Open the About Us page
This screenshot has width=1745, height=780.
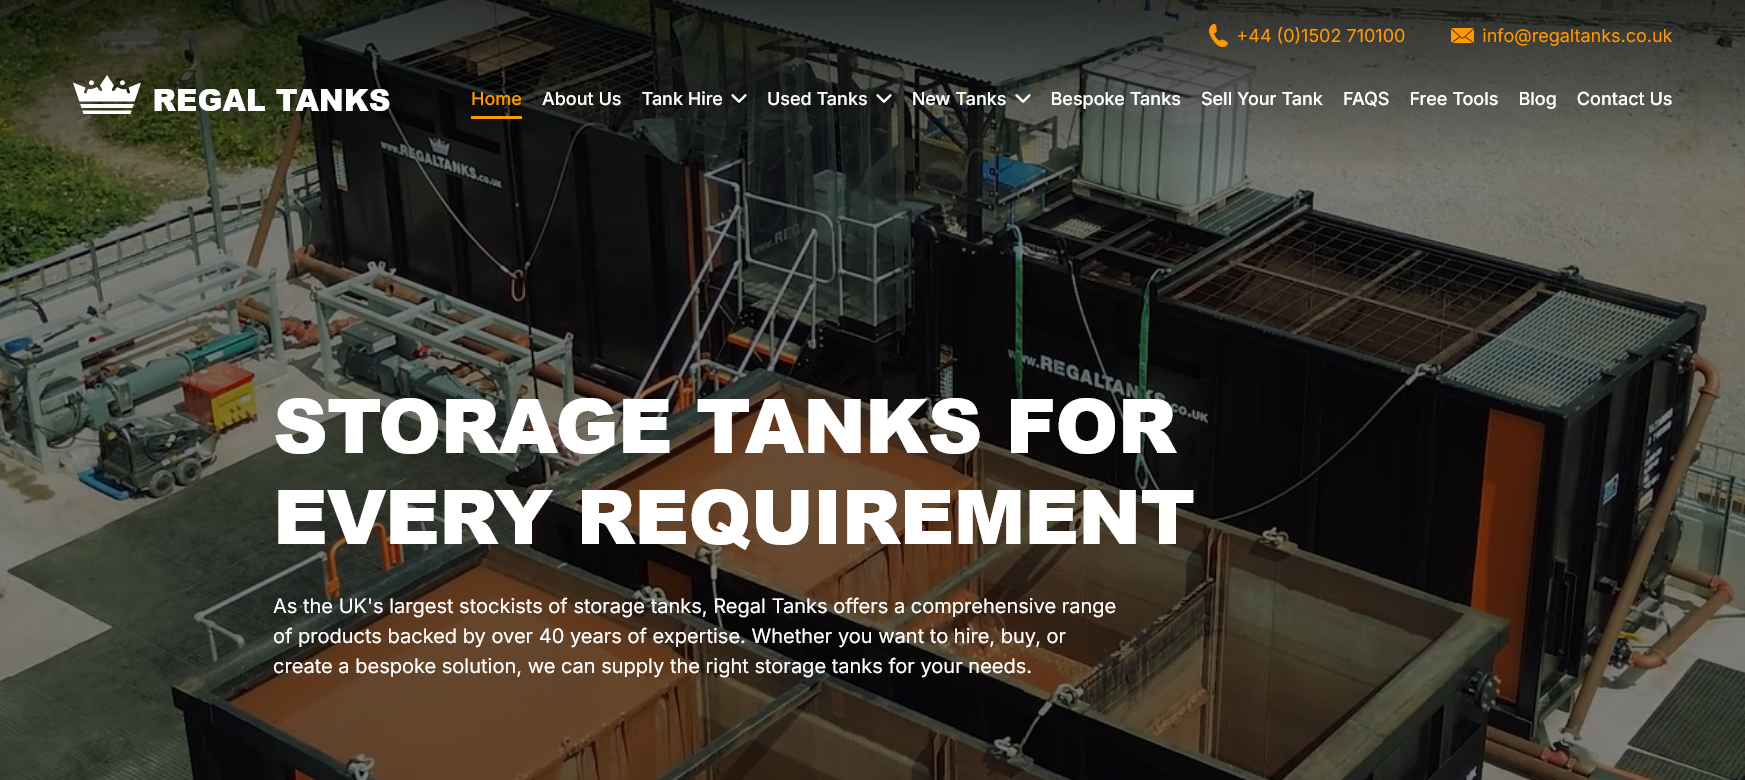point(581,99)
